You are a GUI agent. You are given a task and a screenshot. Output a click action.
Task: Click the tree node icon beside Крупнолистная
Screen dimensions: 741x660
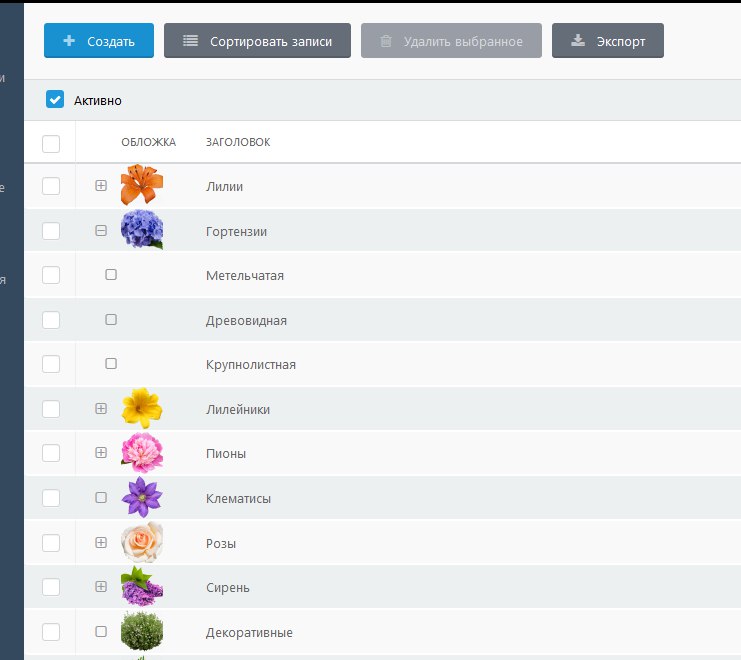[111, 363]
